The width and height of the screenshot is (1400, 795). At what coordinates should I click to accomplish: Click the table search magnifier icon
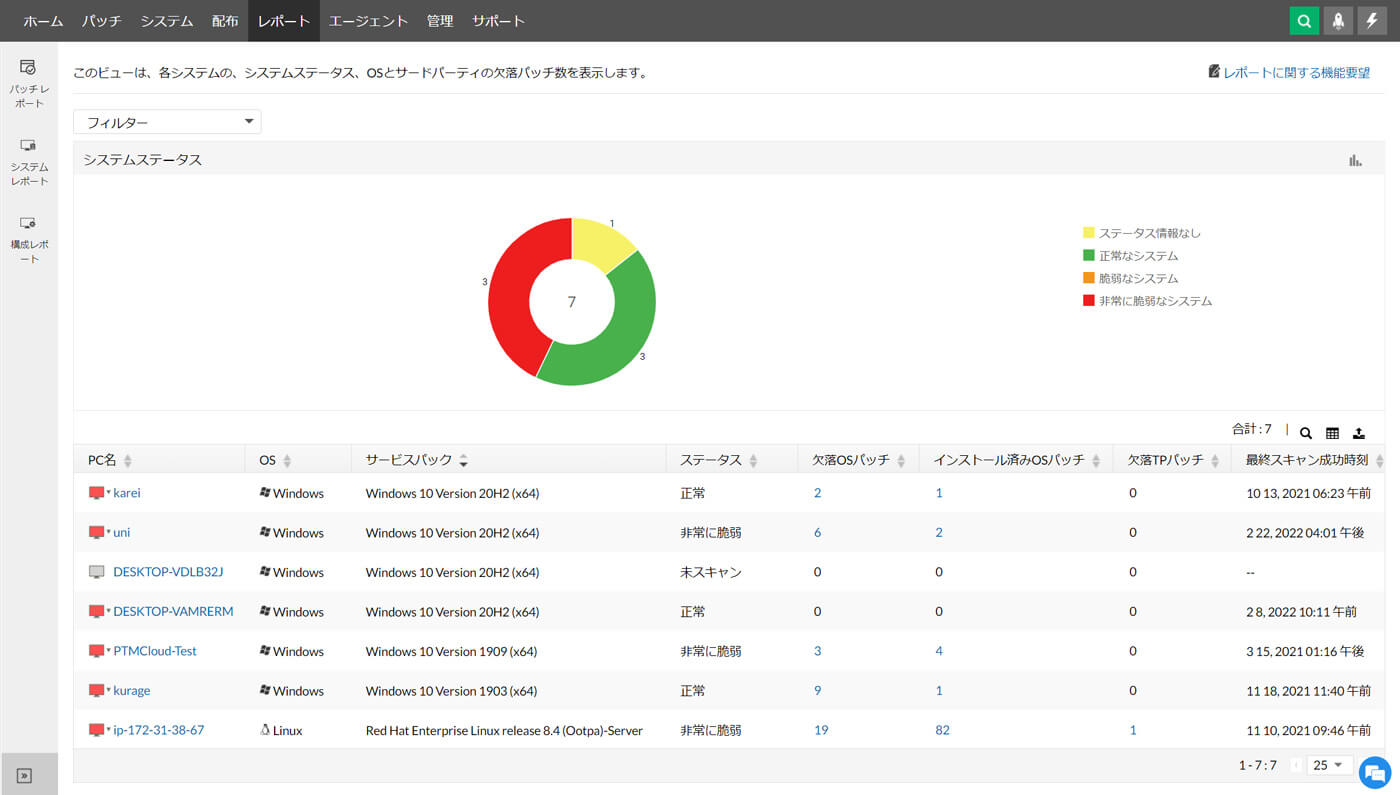click(x=1306, y=433)
